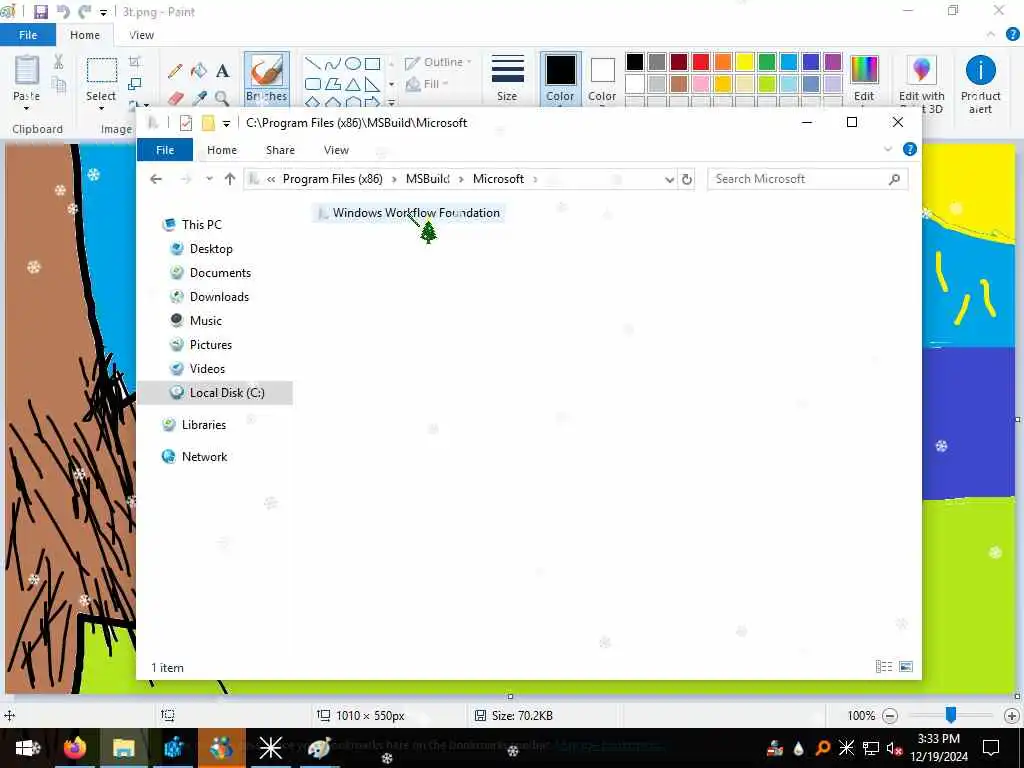Viewport: 1024px width, 768px height.
Task: Open Firefox from the taskbar
Action: tap(75, 746)
